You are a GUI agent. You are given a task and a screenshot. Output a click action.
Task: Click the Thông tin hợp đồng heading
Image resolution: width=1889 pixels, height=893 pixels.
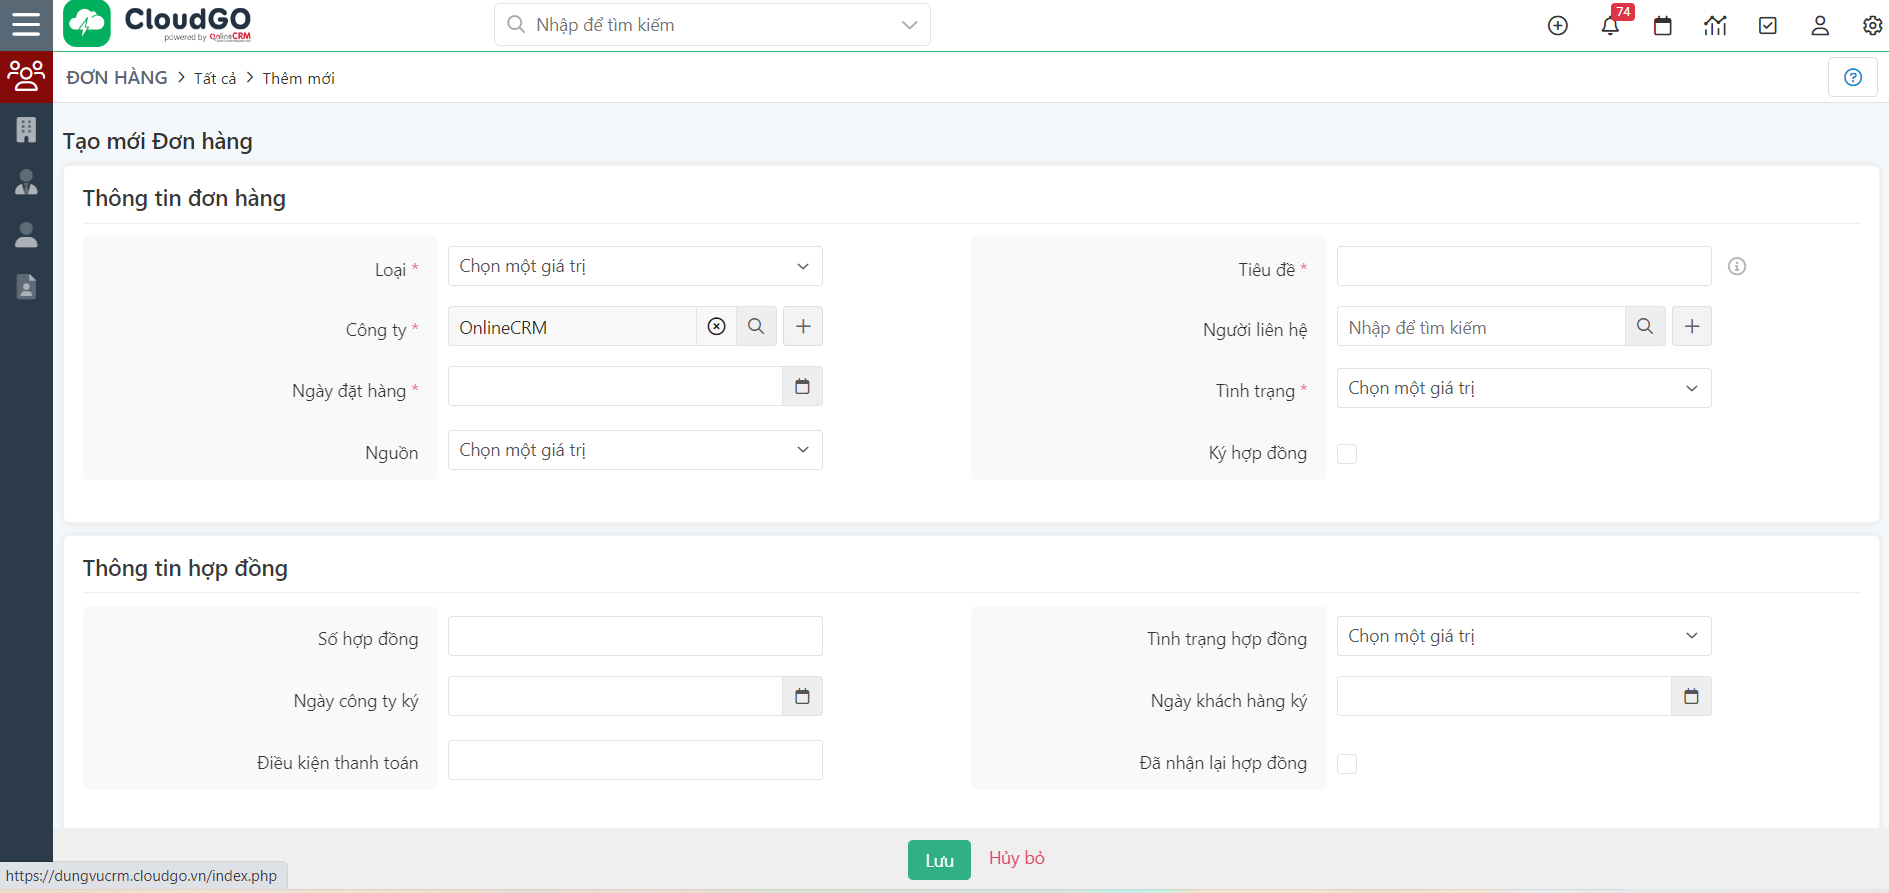pos(185,568)
